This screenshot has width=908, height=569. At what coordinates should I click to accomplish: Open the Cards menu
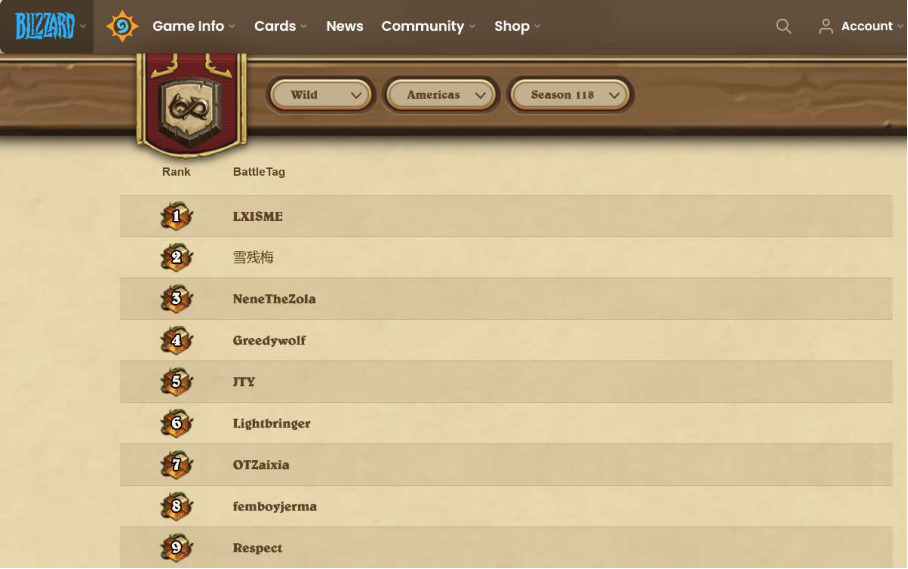pyautogui.click(x=280, y=26)
